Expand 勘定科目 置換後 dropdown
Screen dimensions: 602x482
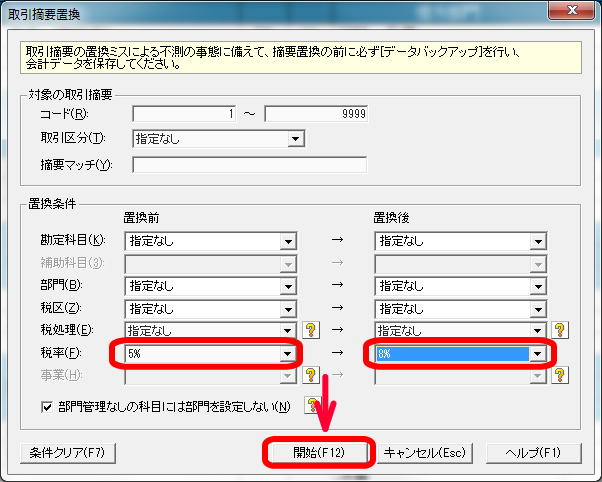point(538,241)
